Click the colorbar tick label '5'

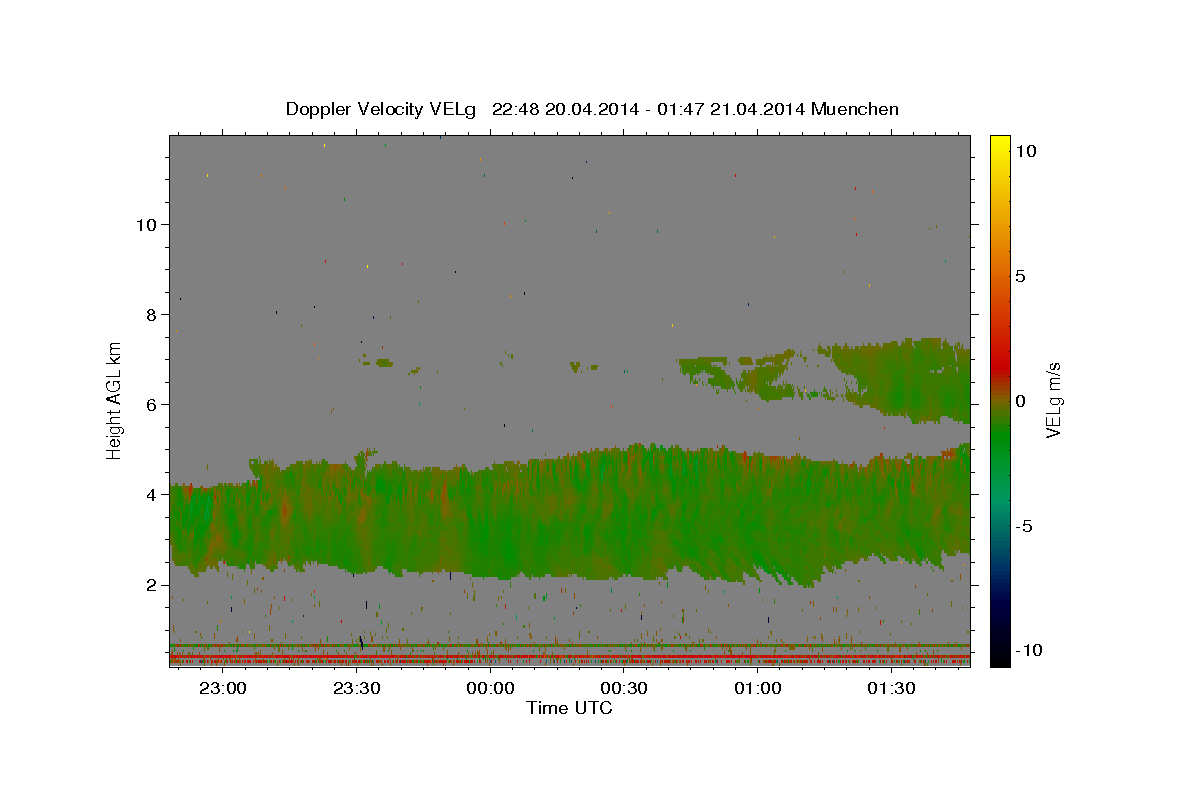[x=1020, y=276]
